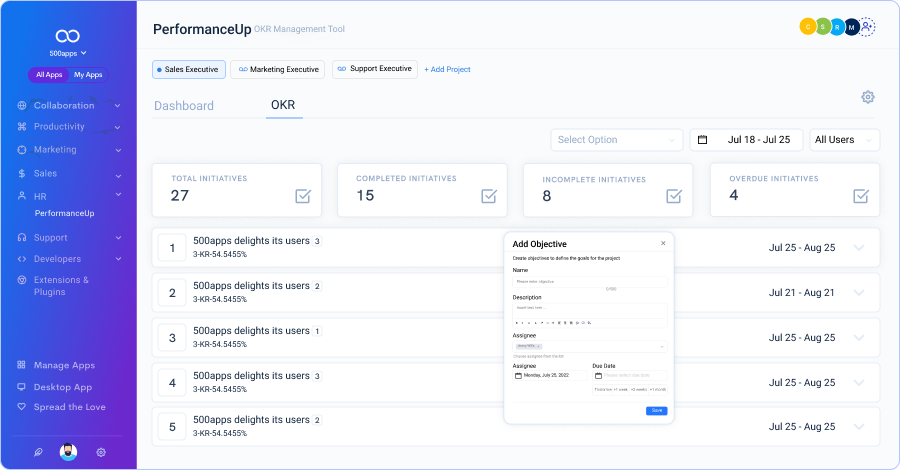The height and width of the screenshot is (470, 900).
Task: Expand objective row 1 chevron
Action: pyautogui.click(x=858, y=247)
